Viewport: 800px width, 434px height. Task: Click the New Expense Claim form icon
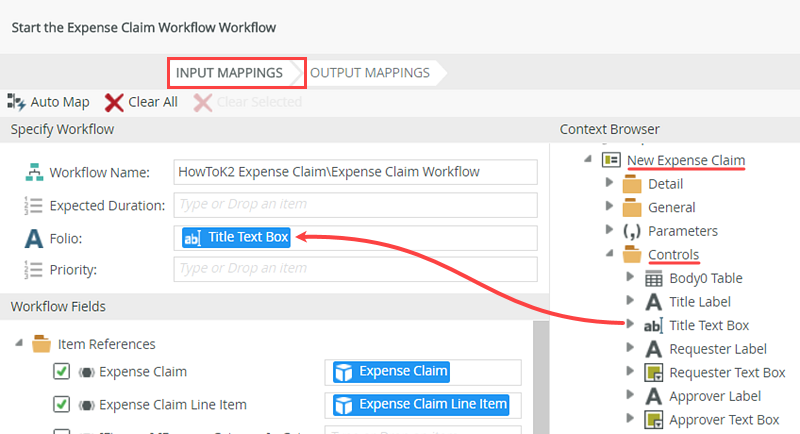pyautogui.click(x=611, y=160)
